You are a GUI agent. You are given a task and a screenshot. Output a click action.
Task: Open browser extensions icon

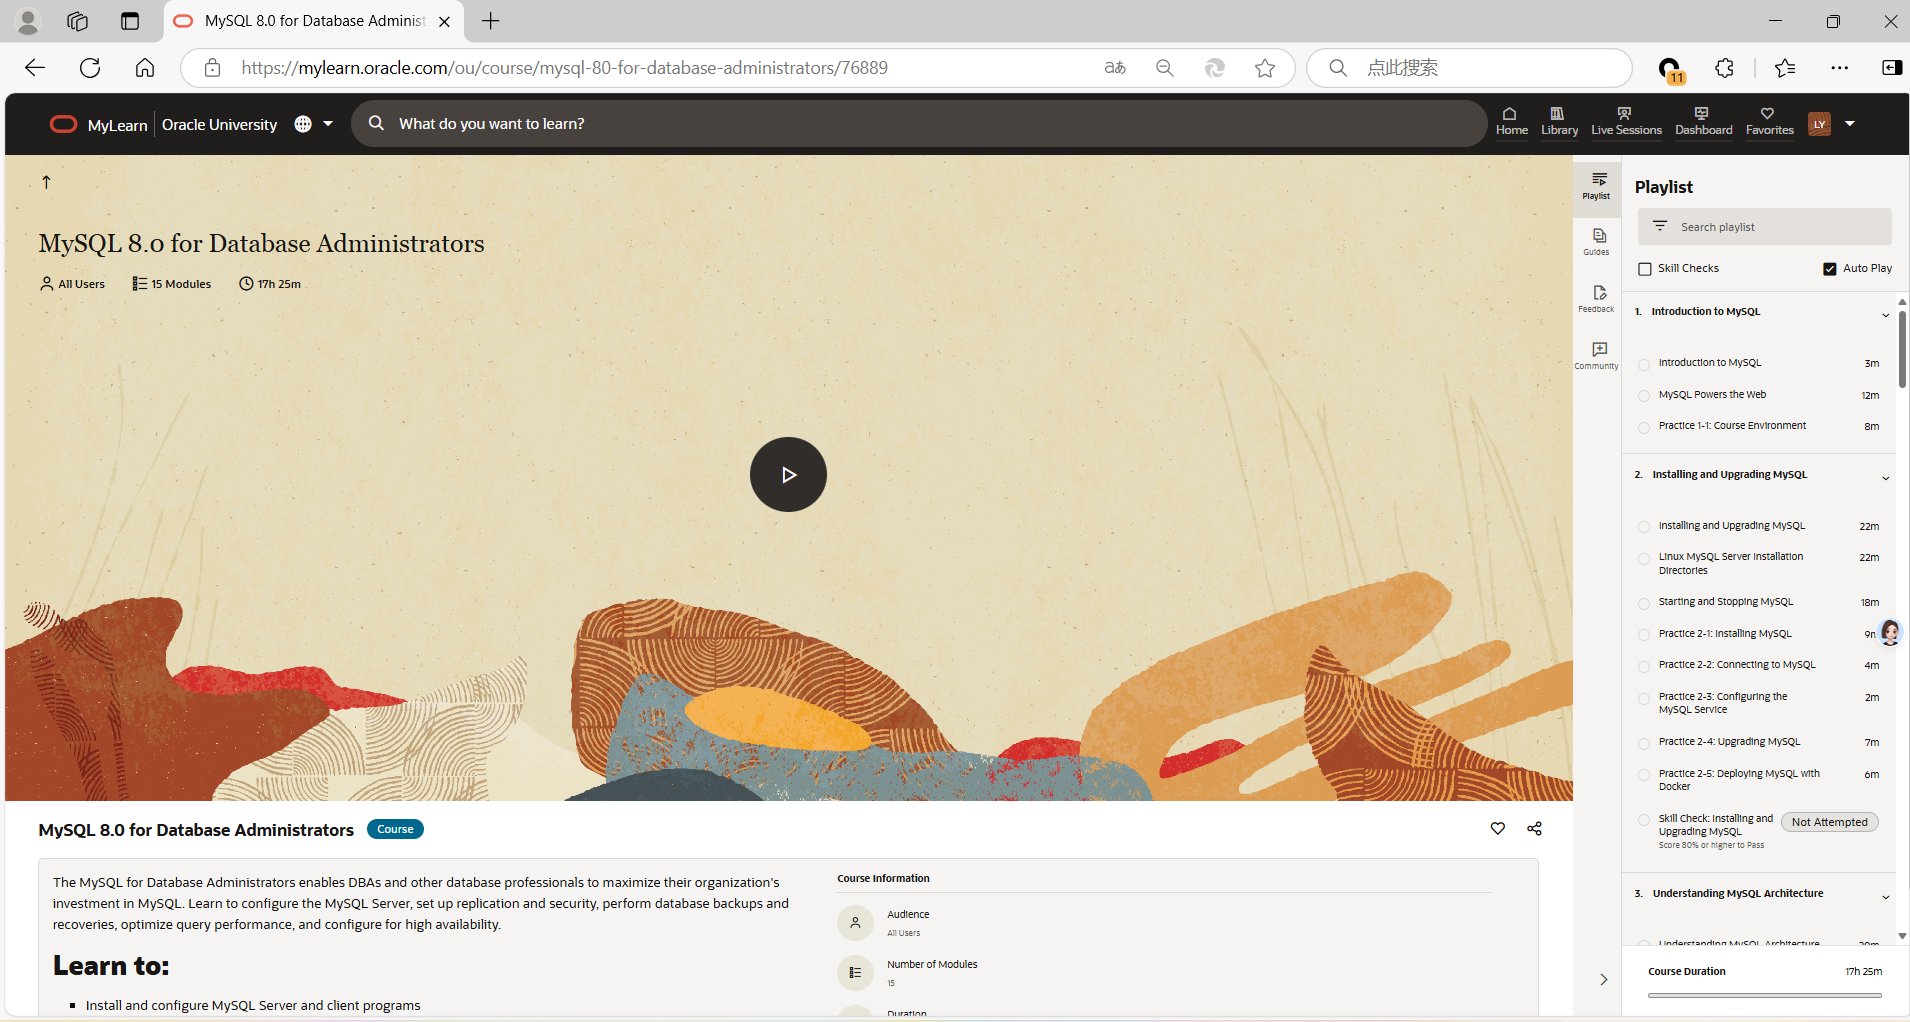tap(1724, 68)
